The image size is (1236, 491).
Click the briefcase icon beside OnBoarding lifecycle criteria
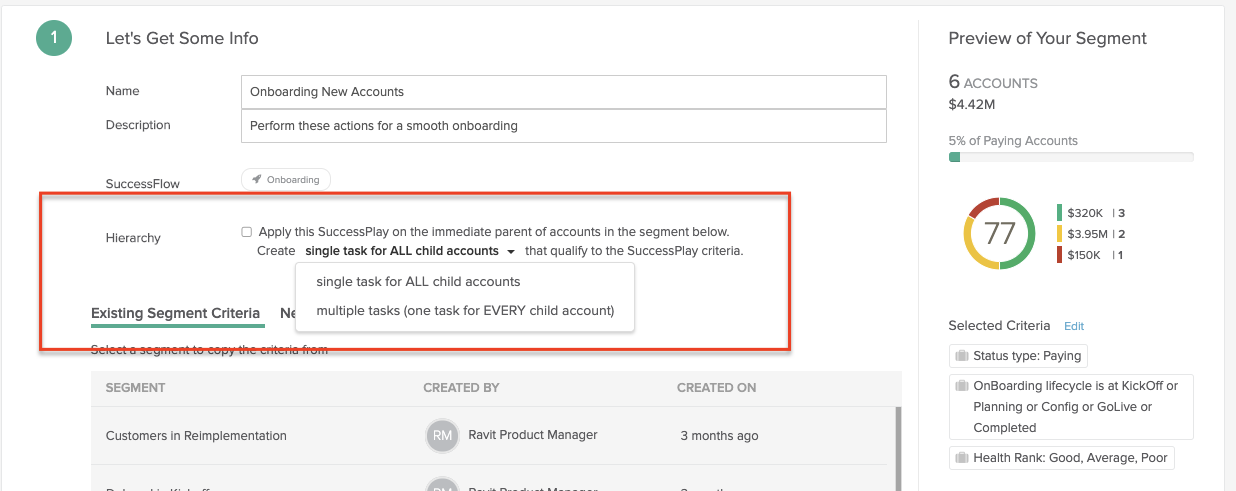[x=962, y=386]
